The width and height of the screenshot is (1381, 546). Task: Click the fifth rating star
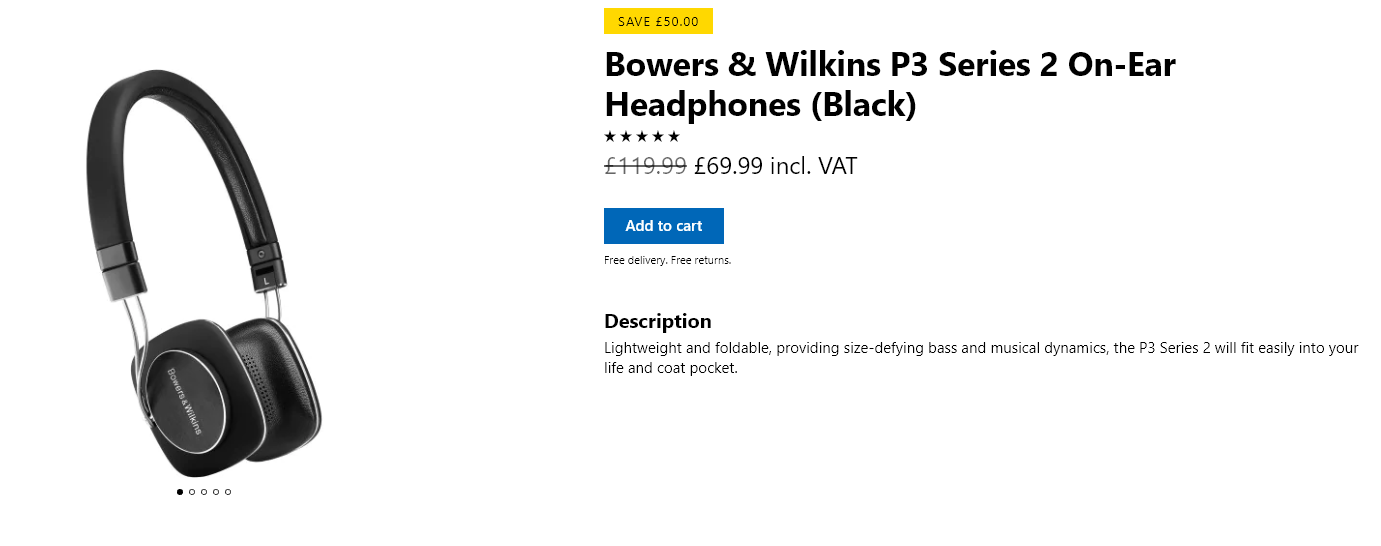pos(674,137)
